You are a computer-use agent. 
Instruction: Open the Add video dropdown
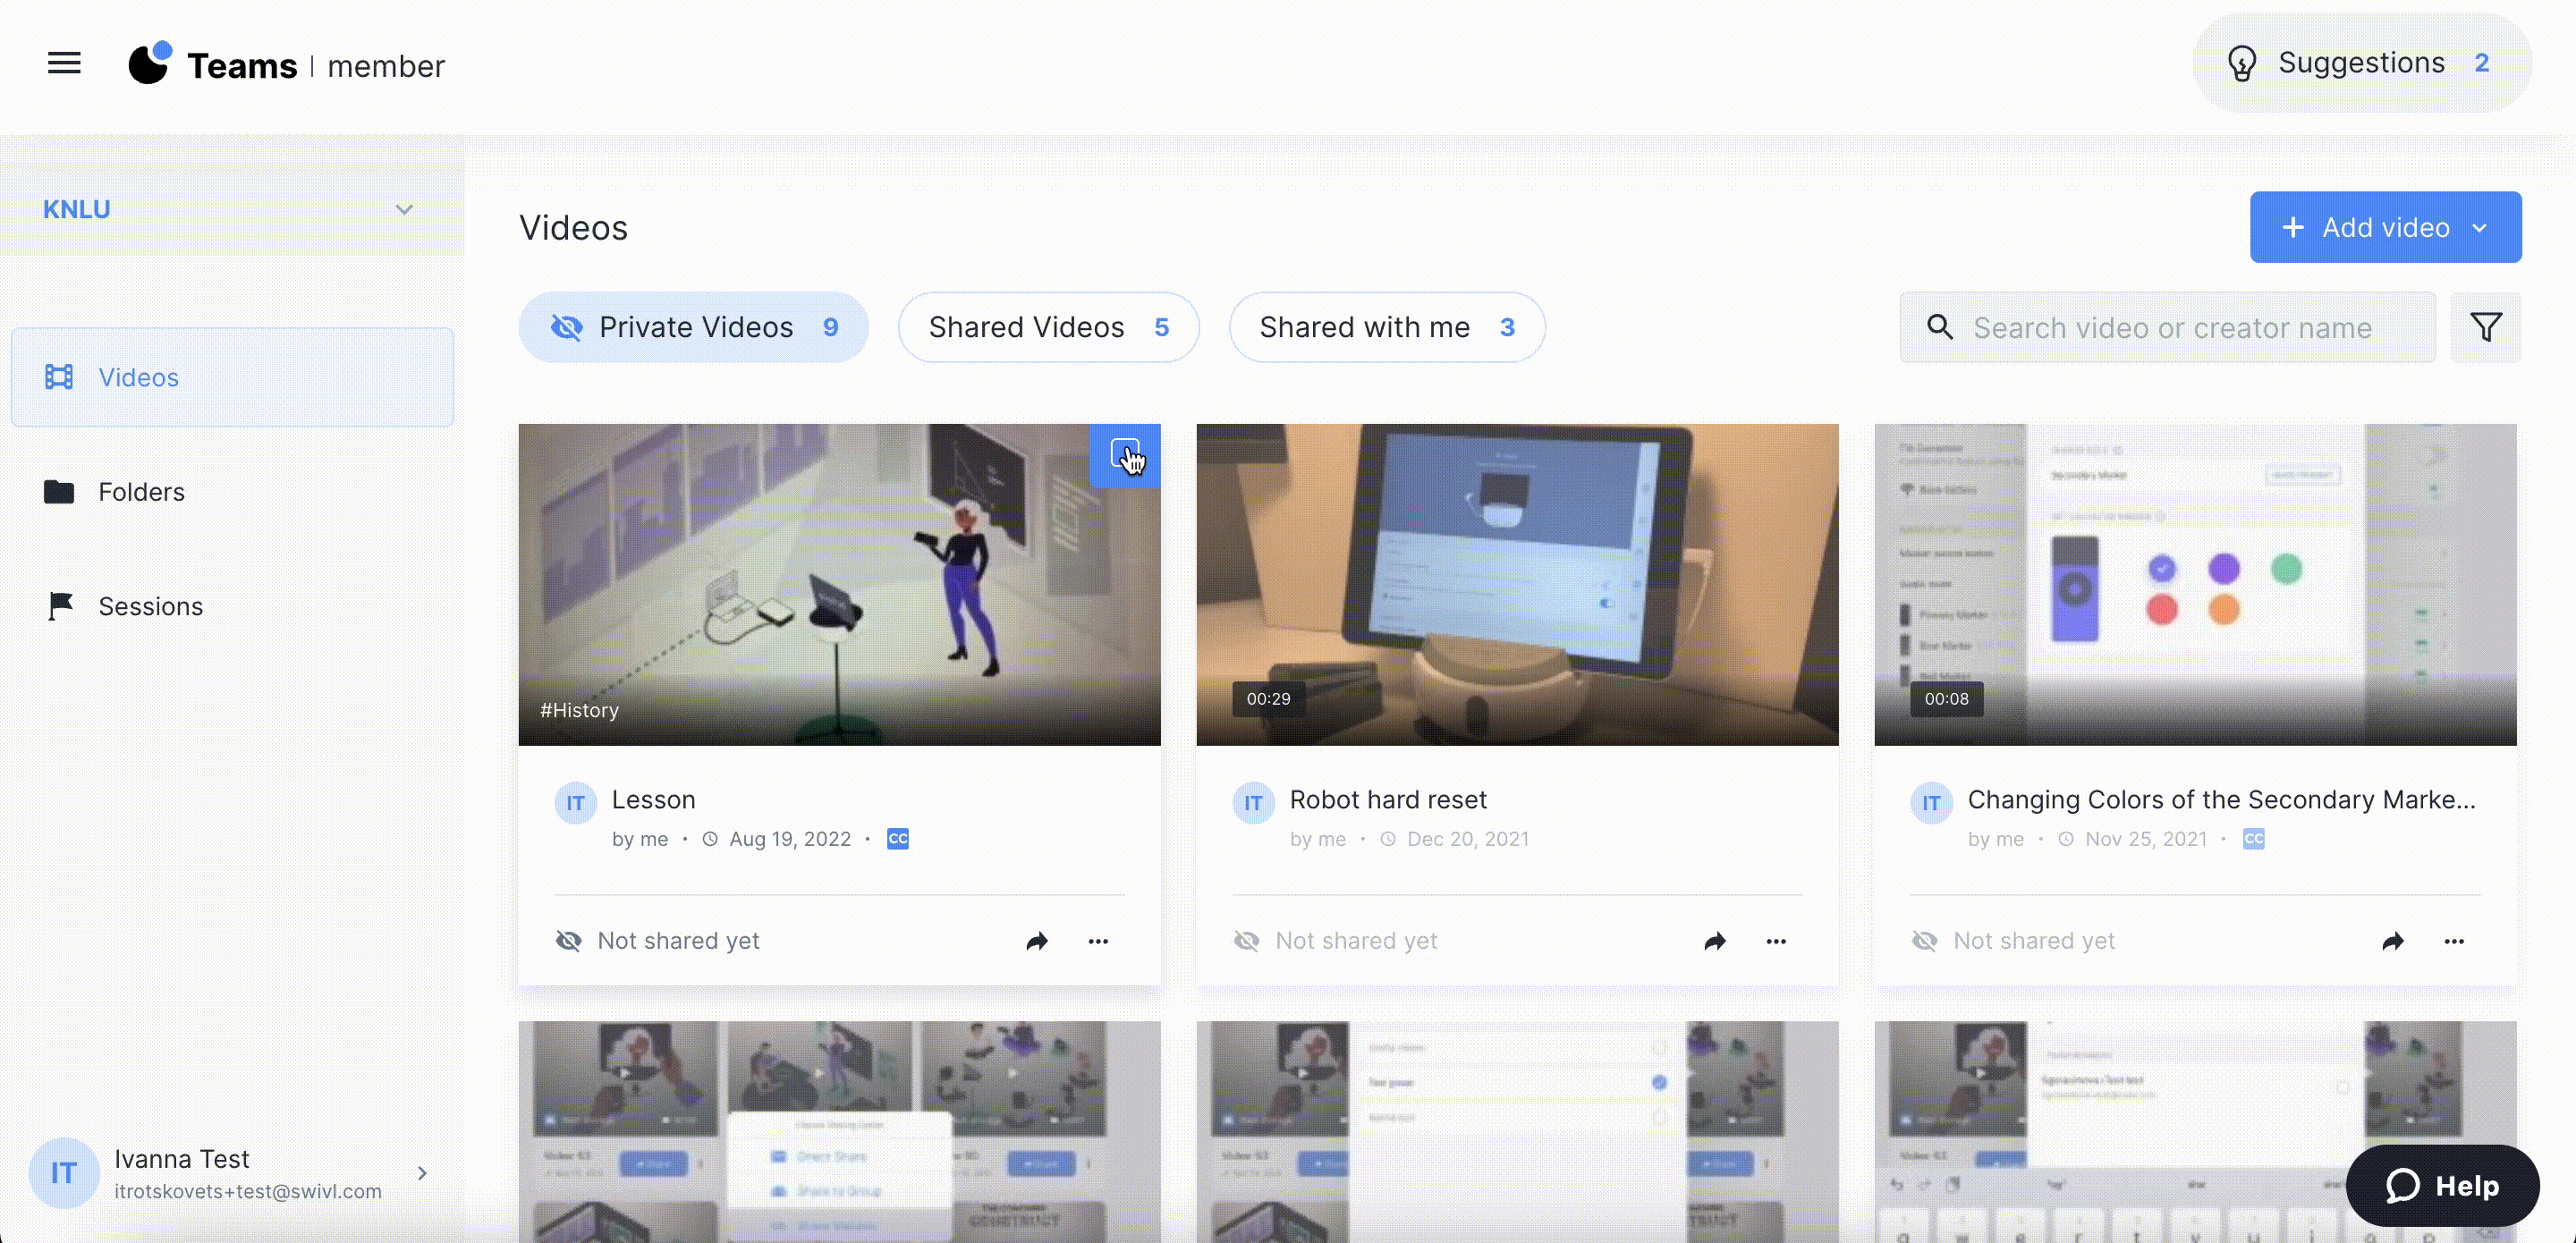click(x=2385, y=227)
